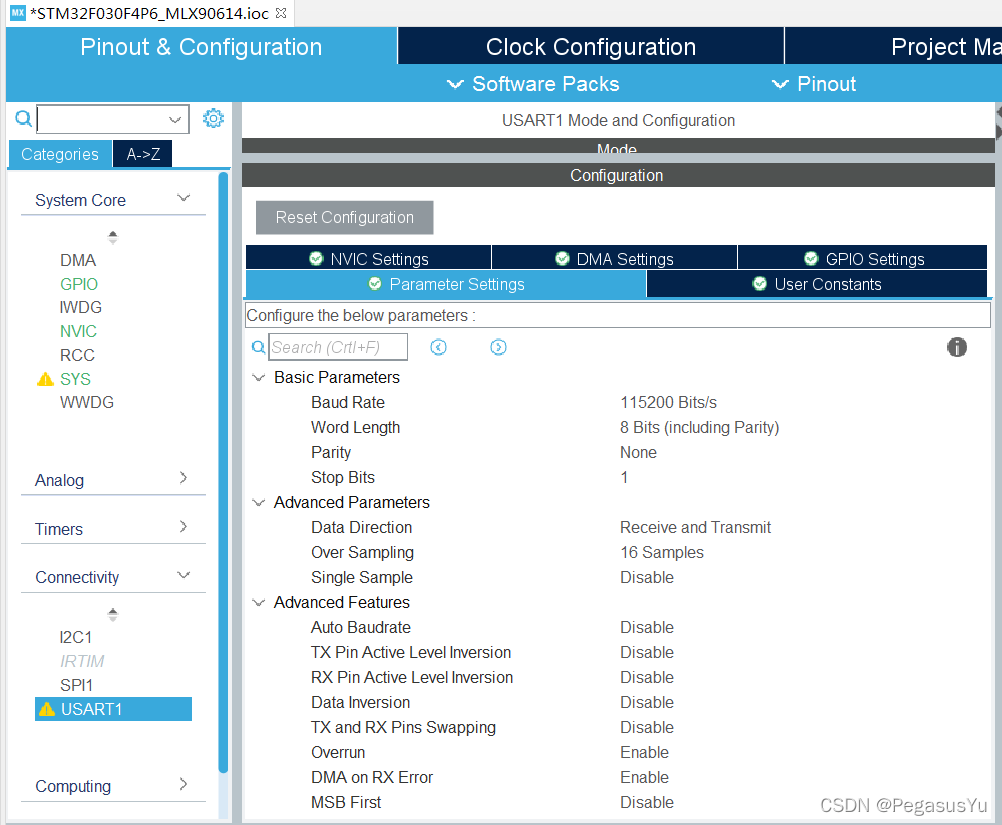Select USART1 under Connectivity
Viewport: 1002px width, 825px height.
(113, 709)
